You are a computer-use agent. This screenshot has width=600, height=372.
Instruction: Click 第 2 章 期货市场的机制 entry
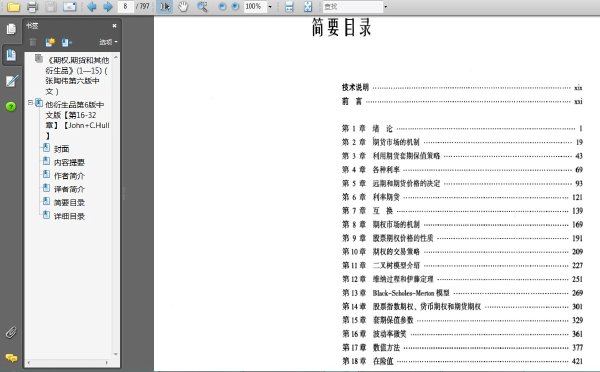(x=462, y=142)
